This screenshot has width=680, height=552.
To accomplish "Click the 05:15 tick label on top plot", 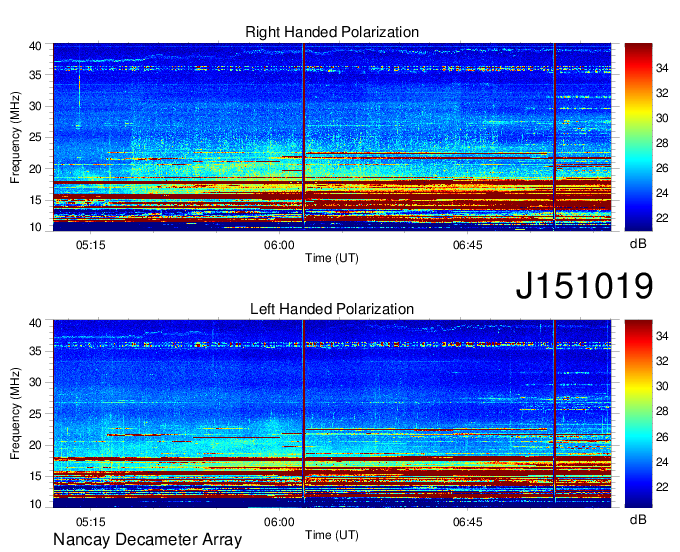I will click(x=91, y=245).
